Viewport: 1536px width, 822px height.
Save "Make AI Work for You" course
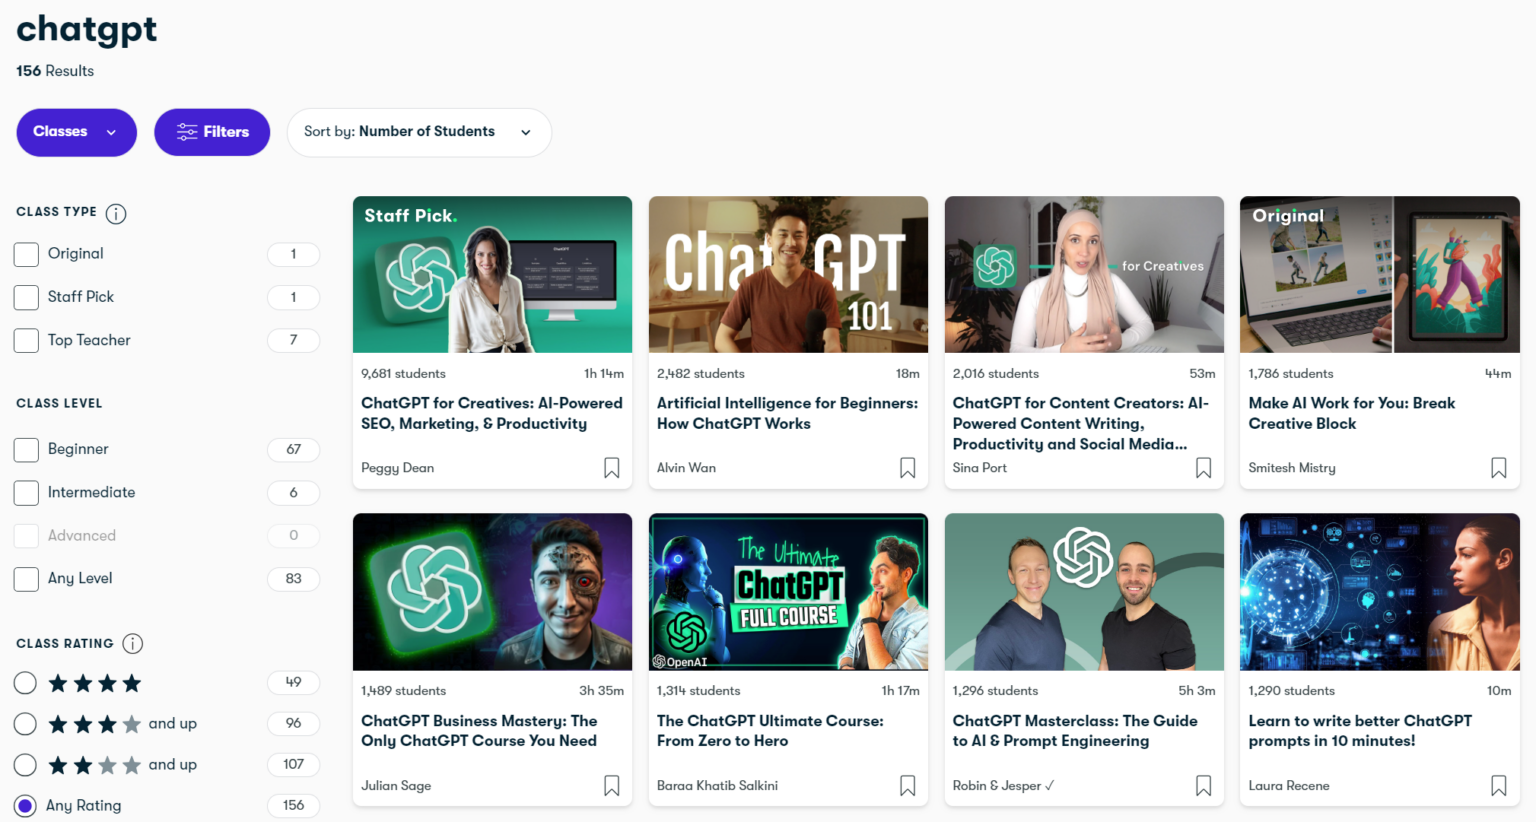click(1498, 467)
